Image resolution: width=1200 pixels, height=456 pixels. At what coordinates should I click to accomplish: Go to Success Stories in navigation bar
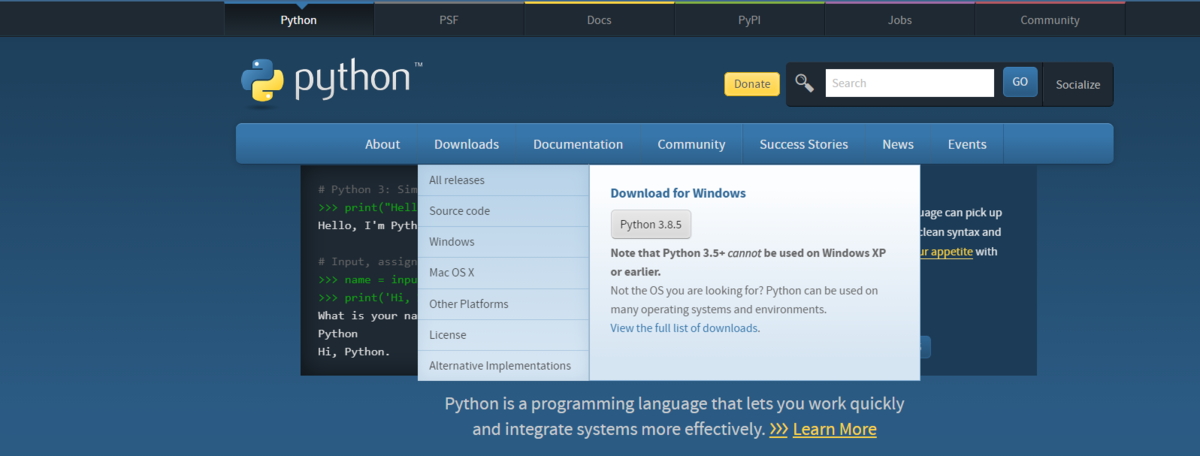click(x=803, y=144)
